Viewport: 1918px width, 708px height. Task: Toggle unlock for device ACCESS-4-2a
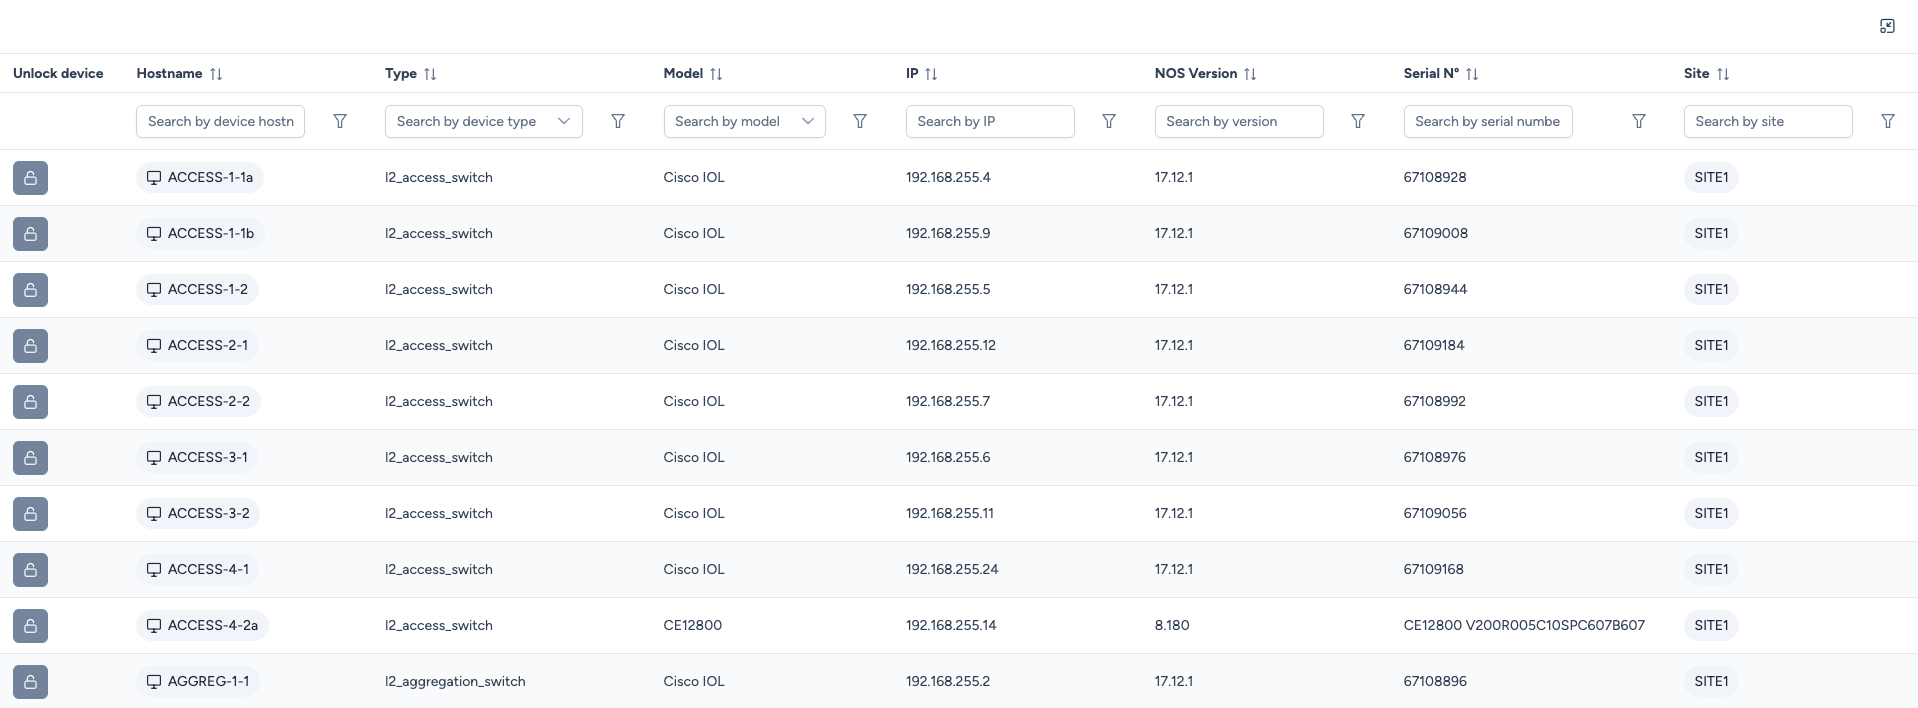[30, 626]
